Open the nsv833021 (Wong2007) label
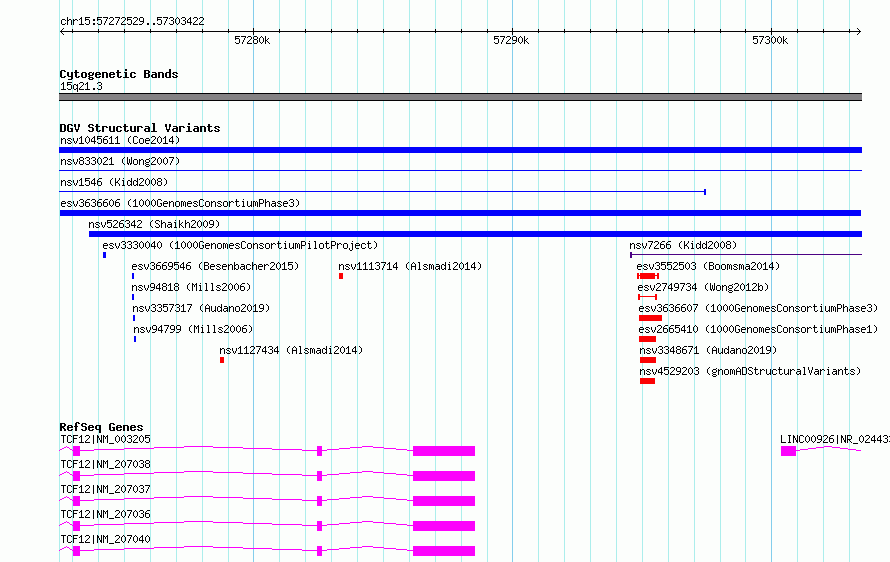The image size is (890, 562). (x=120, y=161)
